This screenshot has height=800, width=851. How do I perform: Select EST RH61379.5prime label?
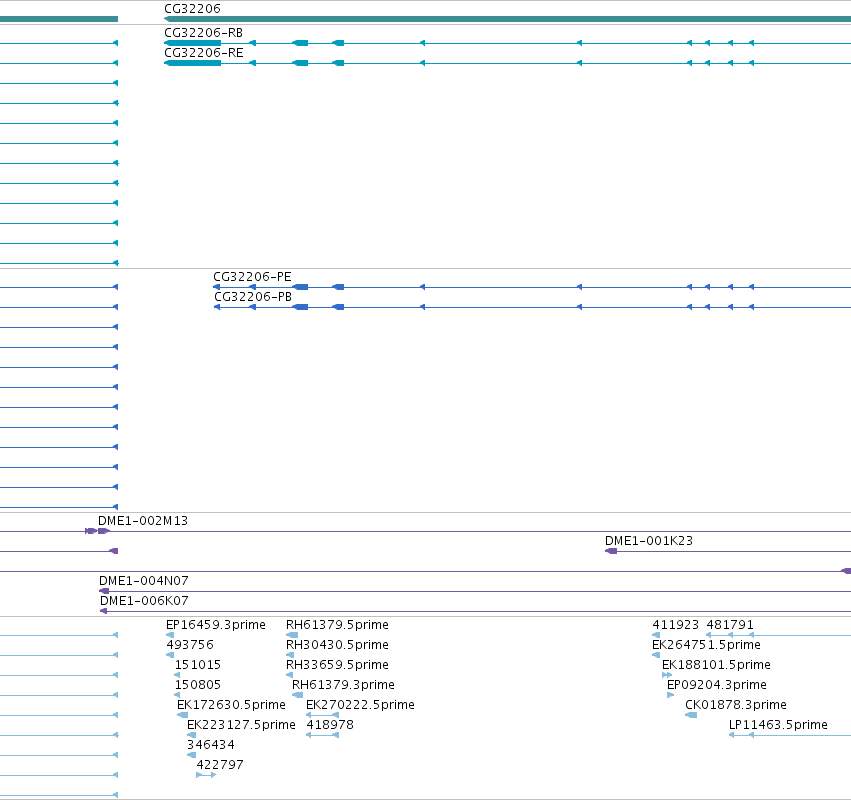tap(338, 625)
